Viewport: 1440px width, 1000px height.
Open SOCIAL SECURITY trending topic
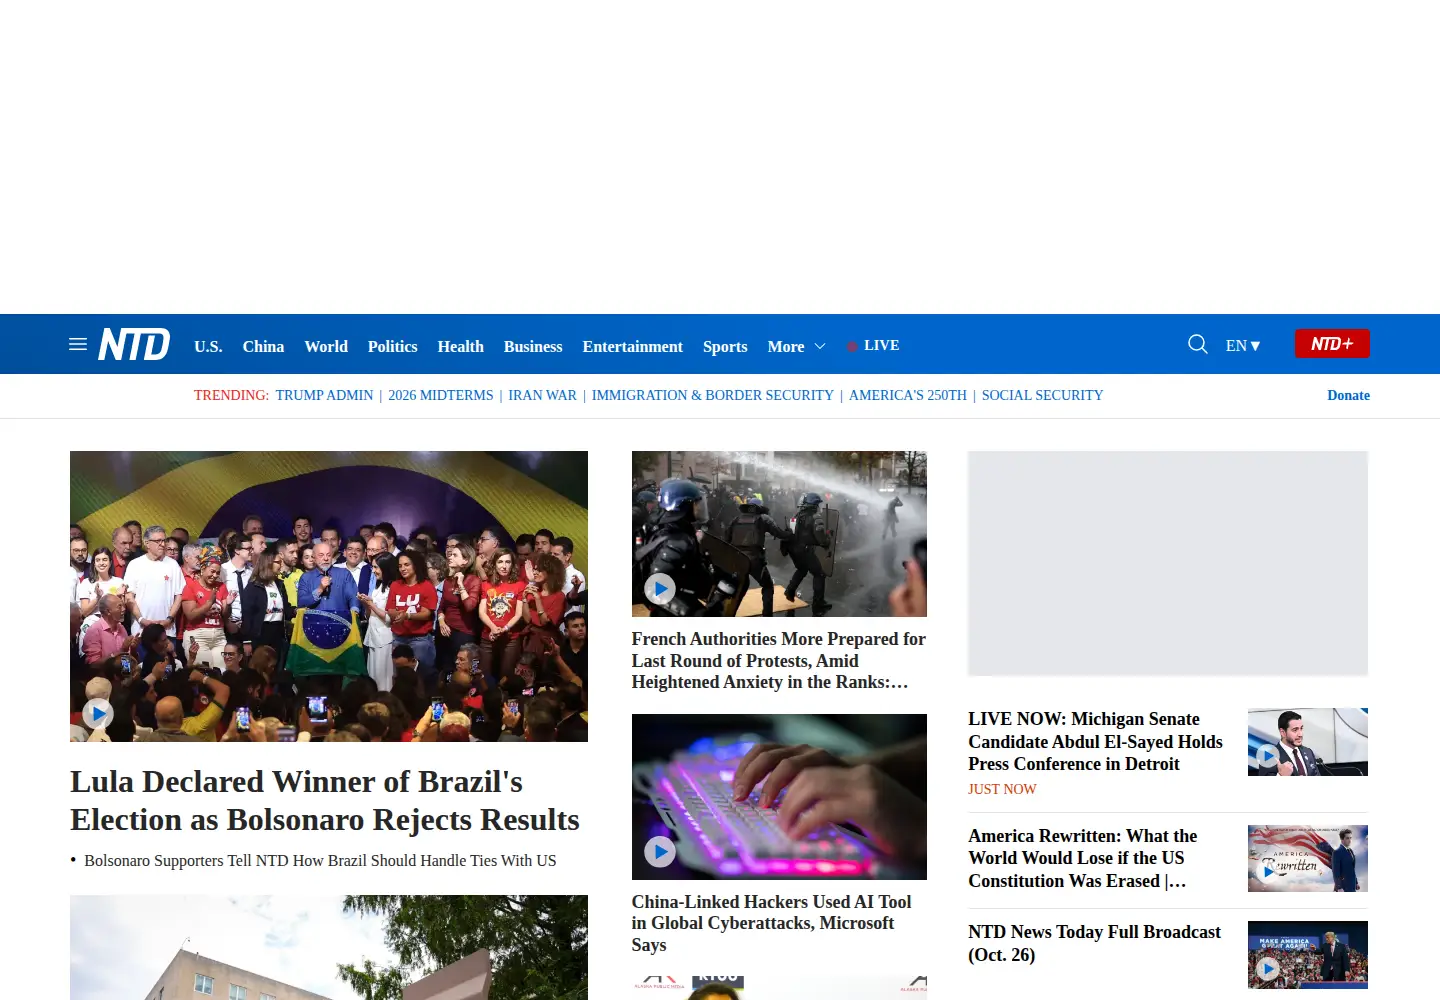click(1042, 395)
